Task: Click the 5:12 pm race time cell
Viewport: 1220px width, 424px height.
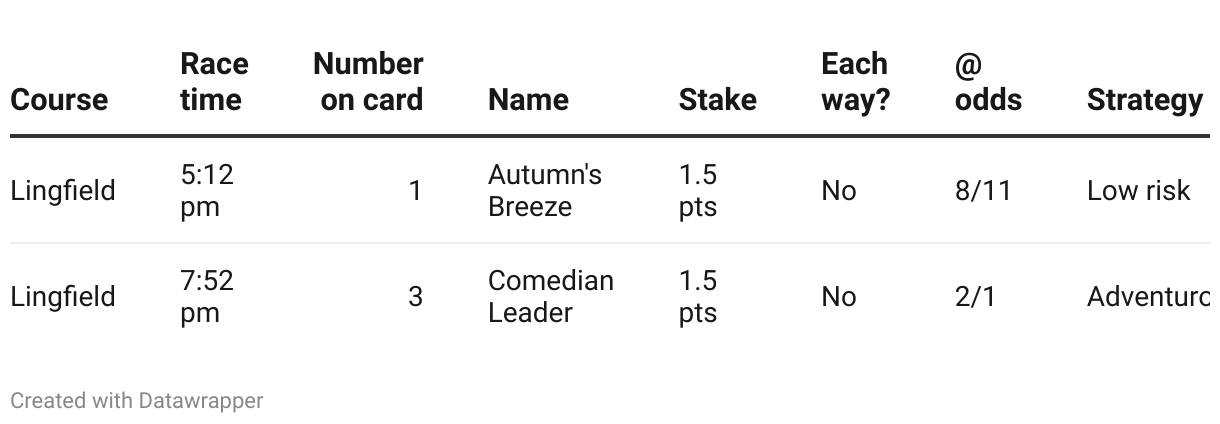Action: pyautogui.click(x=207, y=190)
